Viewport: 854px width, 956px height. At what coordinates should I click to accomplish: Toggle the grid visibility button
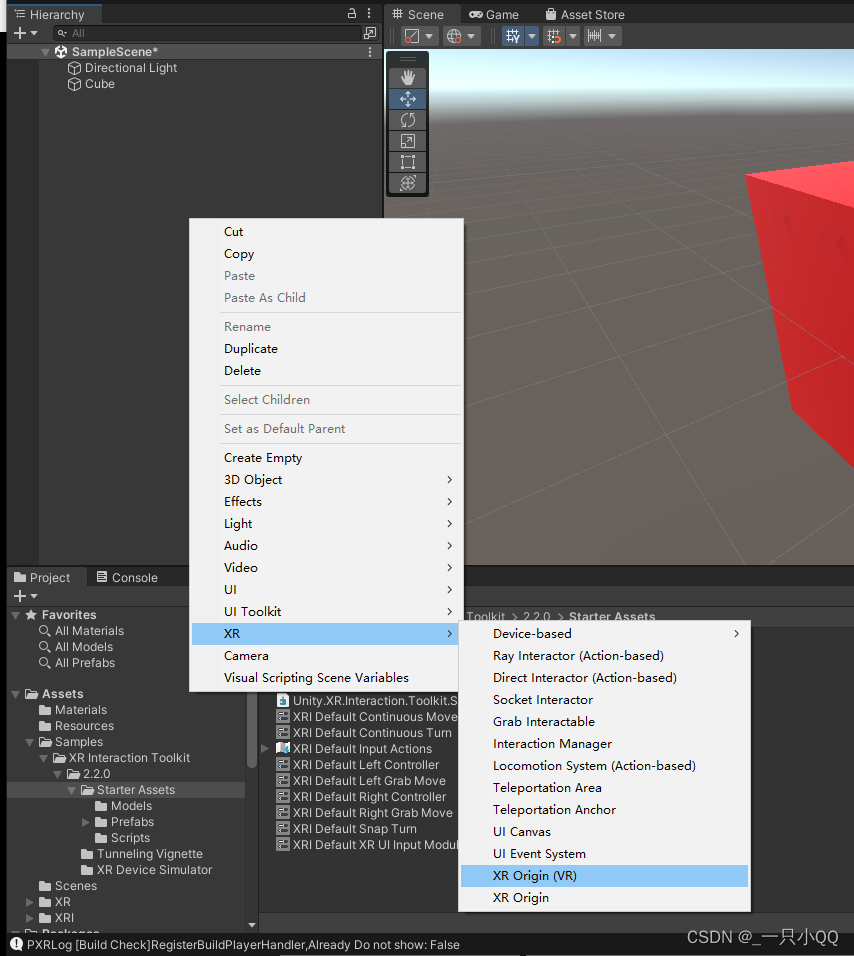(513, 36)
